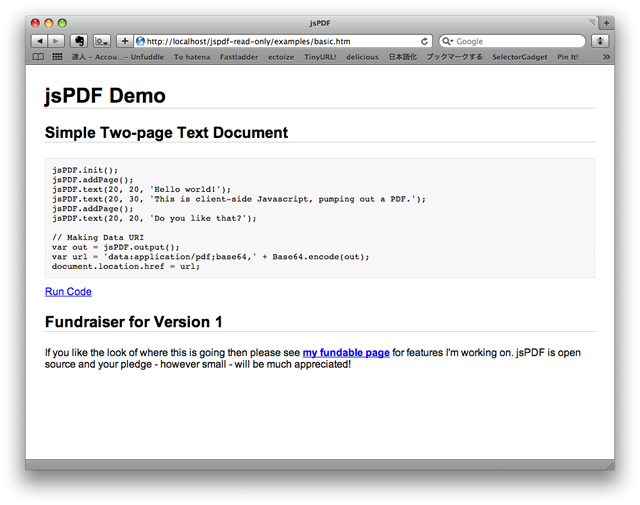Click the client-side Javascript code line
This screenshot has width=640, height=505.
coord(238,199)
